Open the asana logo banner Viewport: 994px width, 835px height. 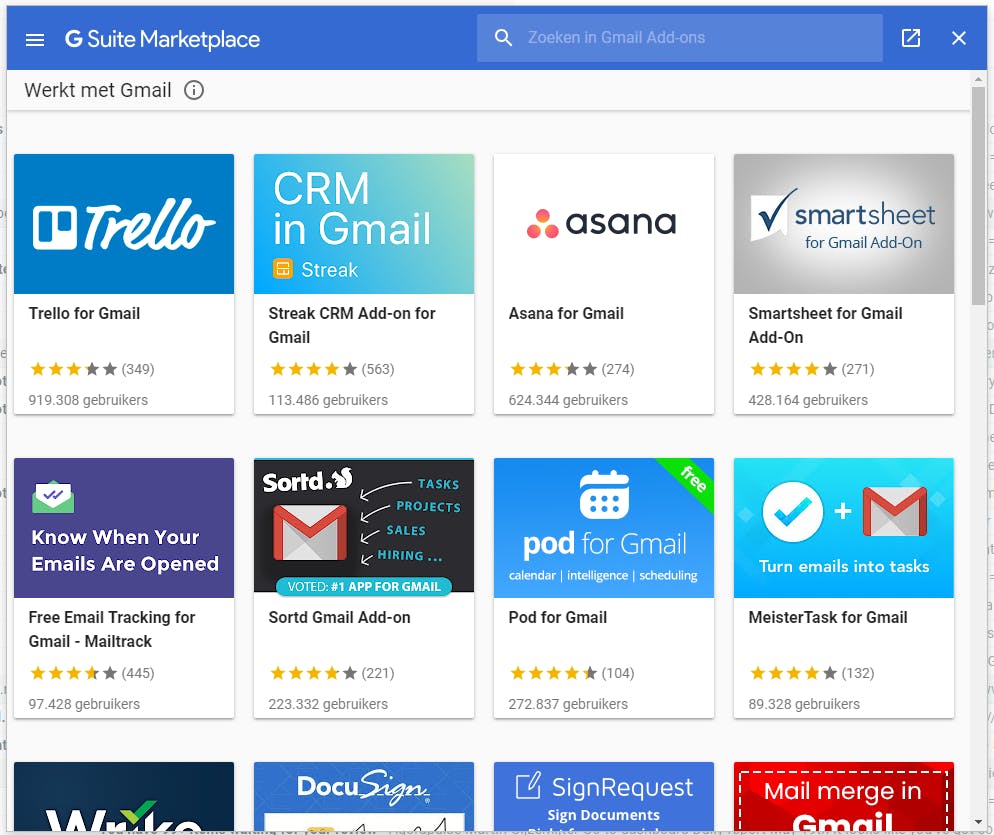(604, 224)
